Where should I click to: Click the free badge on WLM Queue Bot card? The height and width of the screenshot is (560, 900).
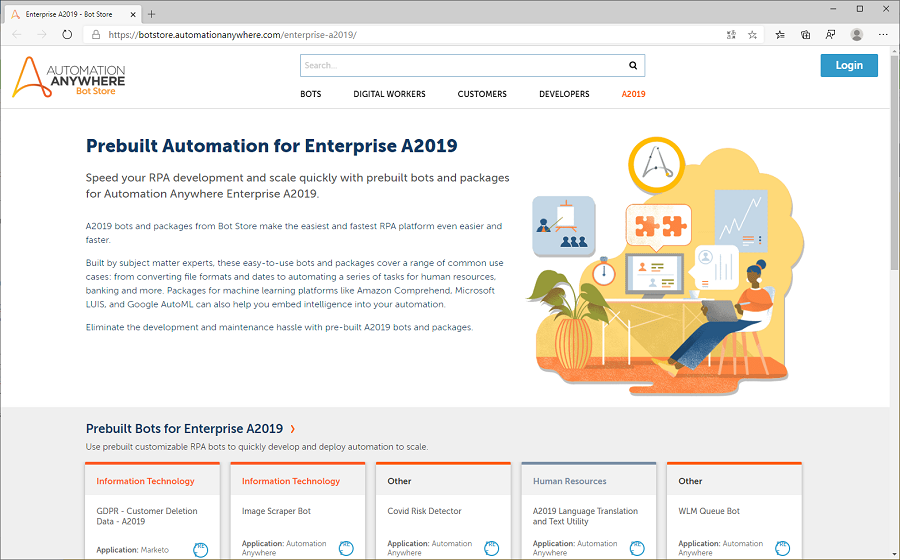[x=783, y=548]
